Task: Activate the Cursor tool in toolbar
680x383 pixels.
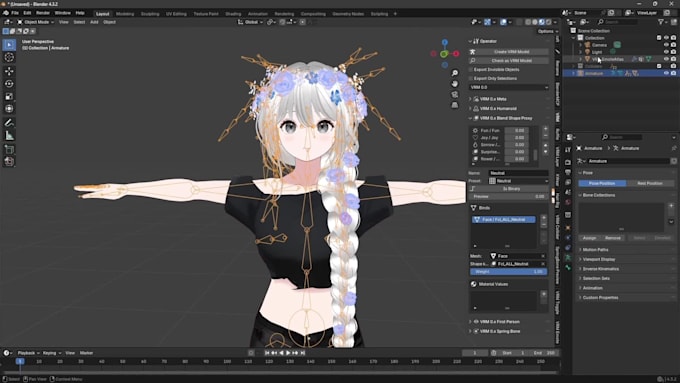Action: point(9,57)
